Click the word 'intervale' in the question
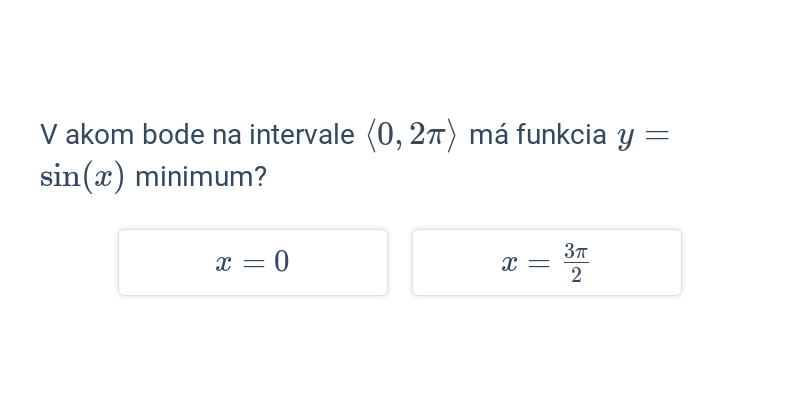800x400 pixels. coord(302,135)
